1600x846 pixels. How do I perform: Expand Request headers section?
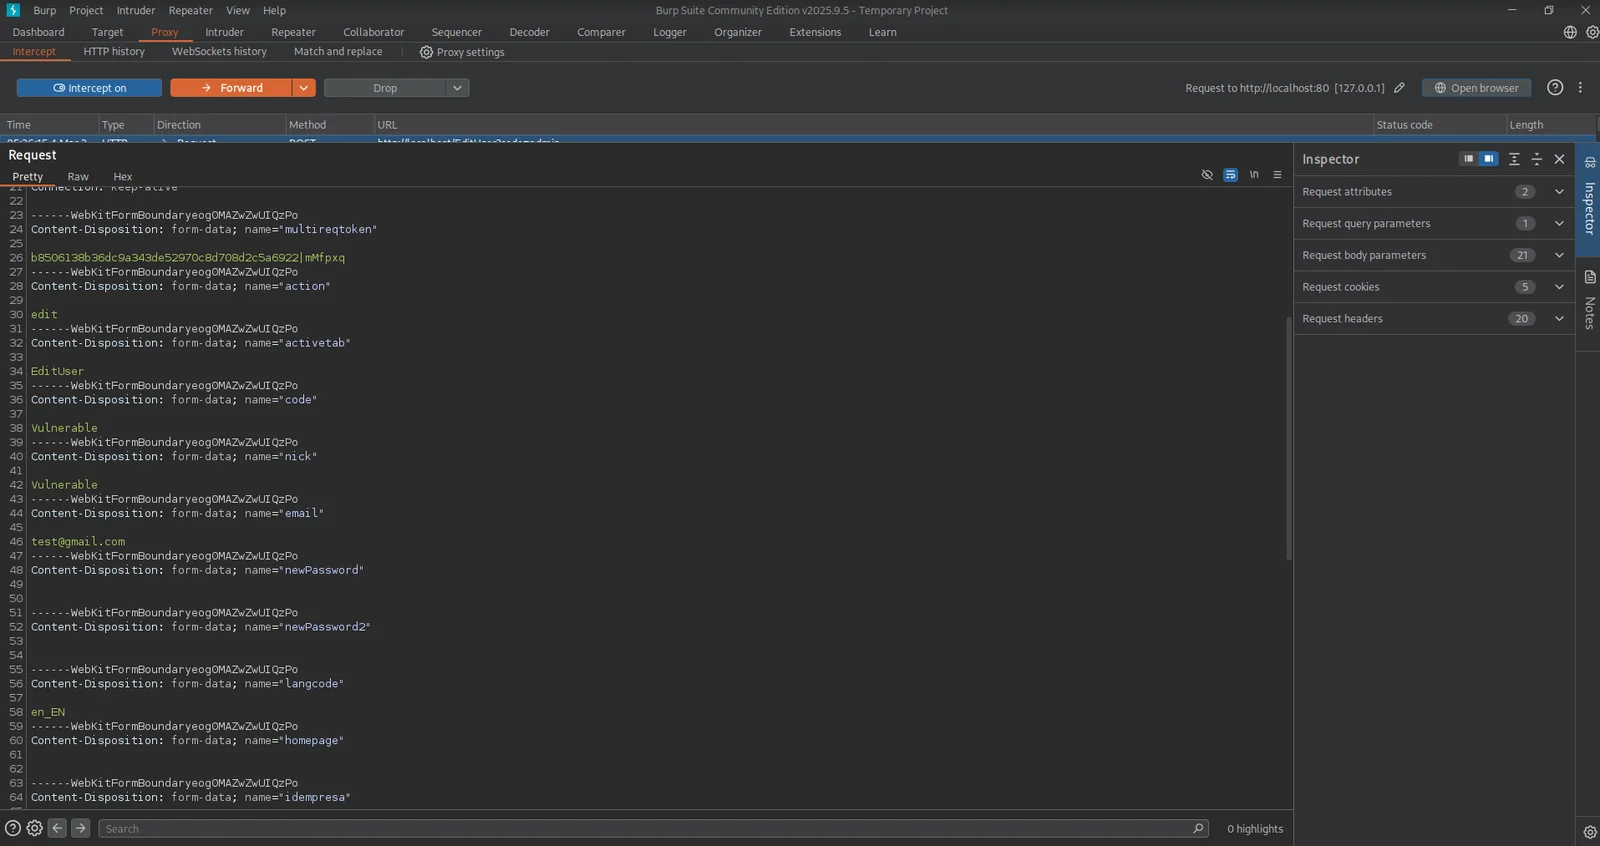1434,319
